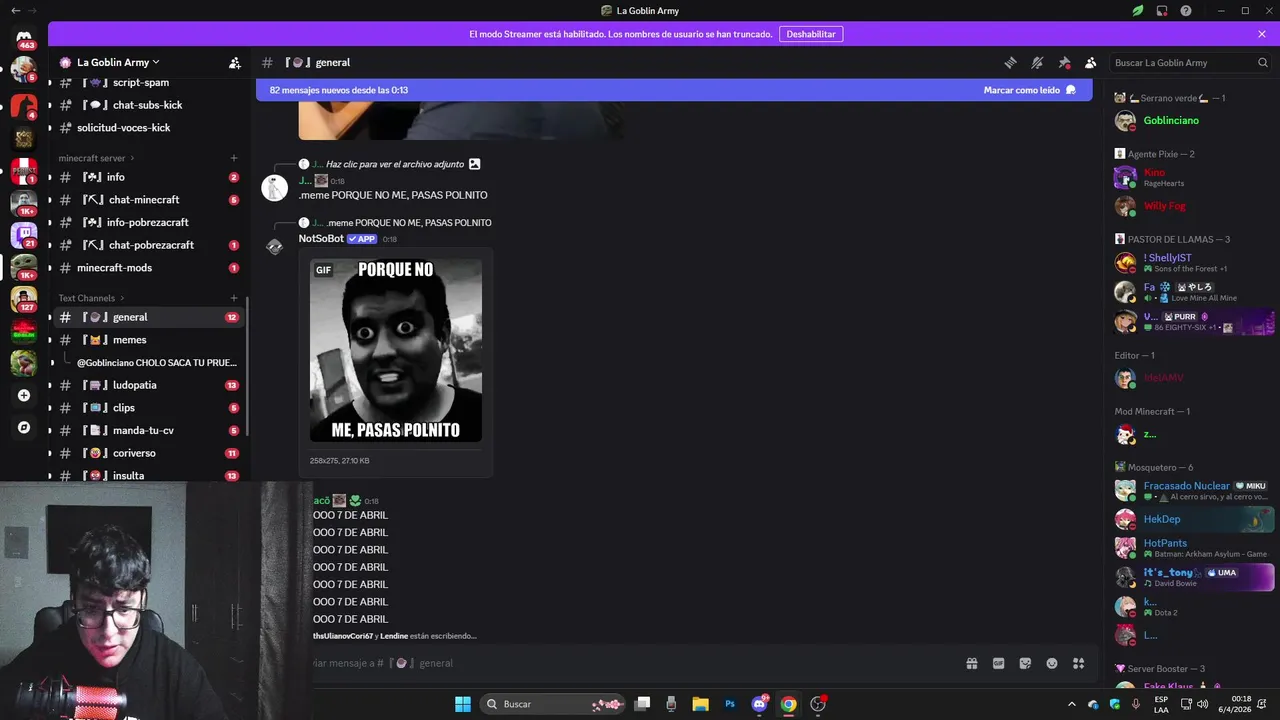The height and width of the screenshot is (720, 1280).
Task: Click 'Haz clic para ver el archivo adjunto'
Action: [395, 164]
